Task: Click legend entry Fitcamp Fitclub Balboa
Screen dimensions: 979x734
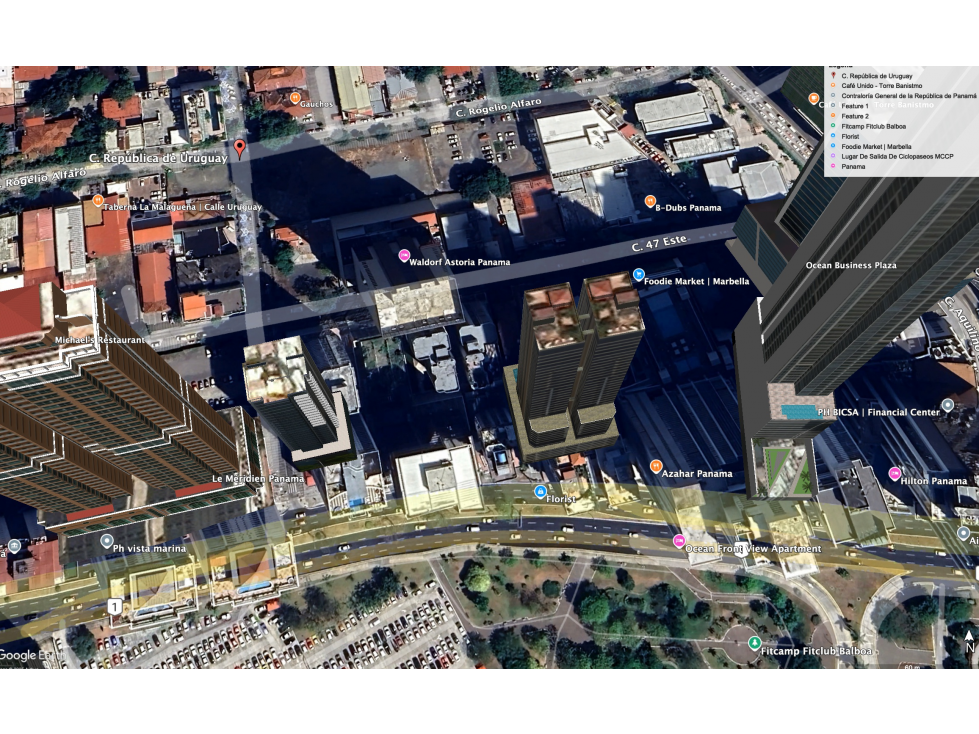Action: click(873, 127)
